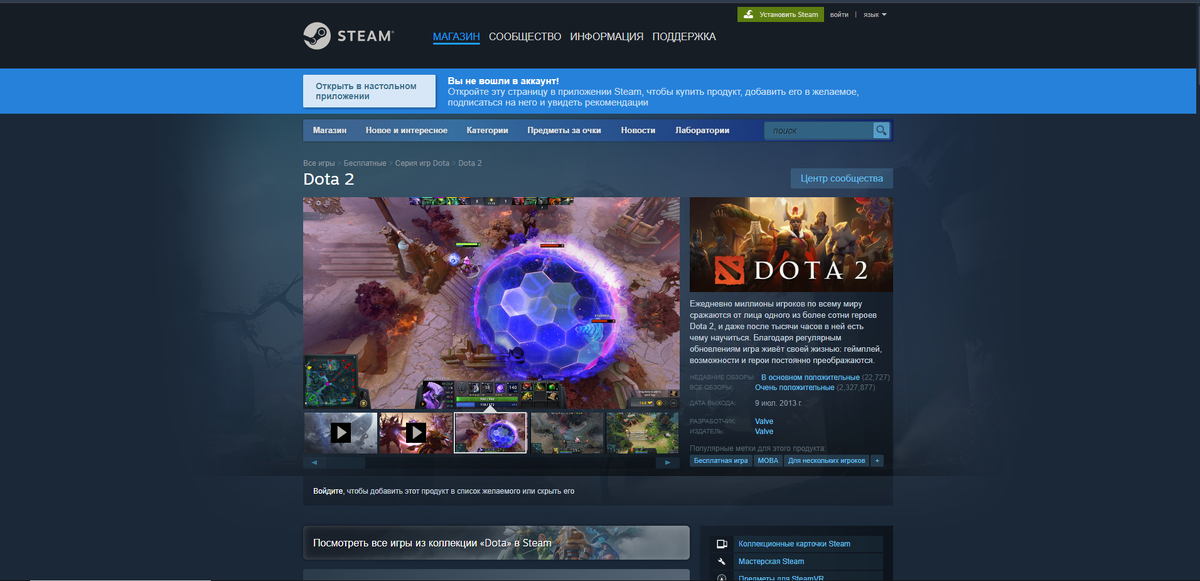This screenshot has height=581, width=1200.
Task: Open the Новости tab
Action: (x=638, y=131)
